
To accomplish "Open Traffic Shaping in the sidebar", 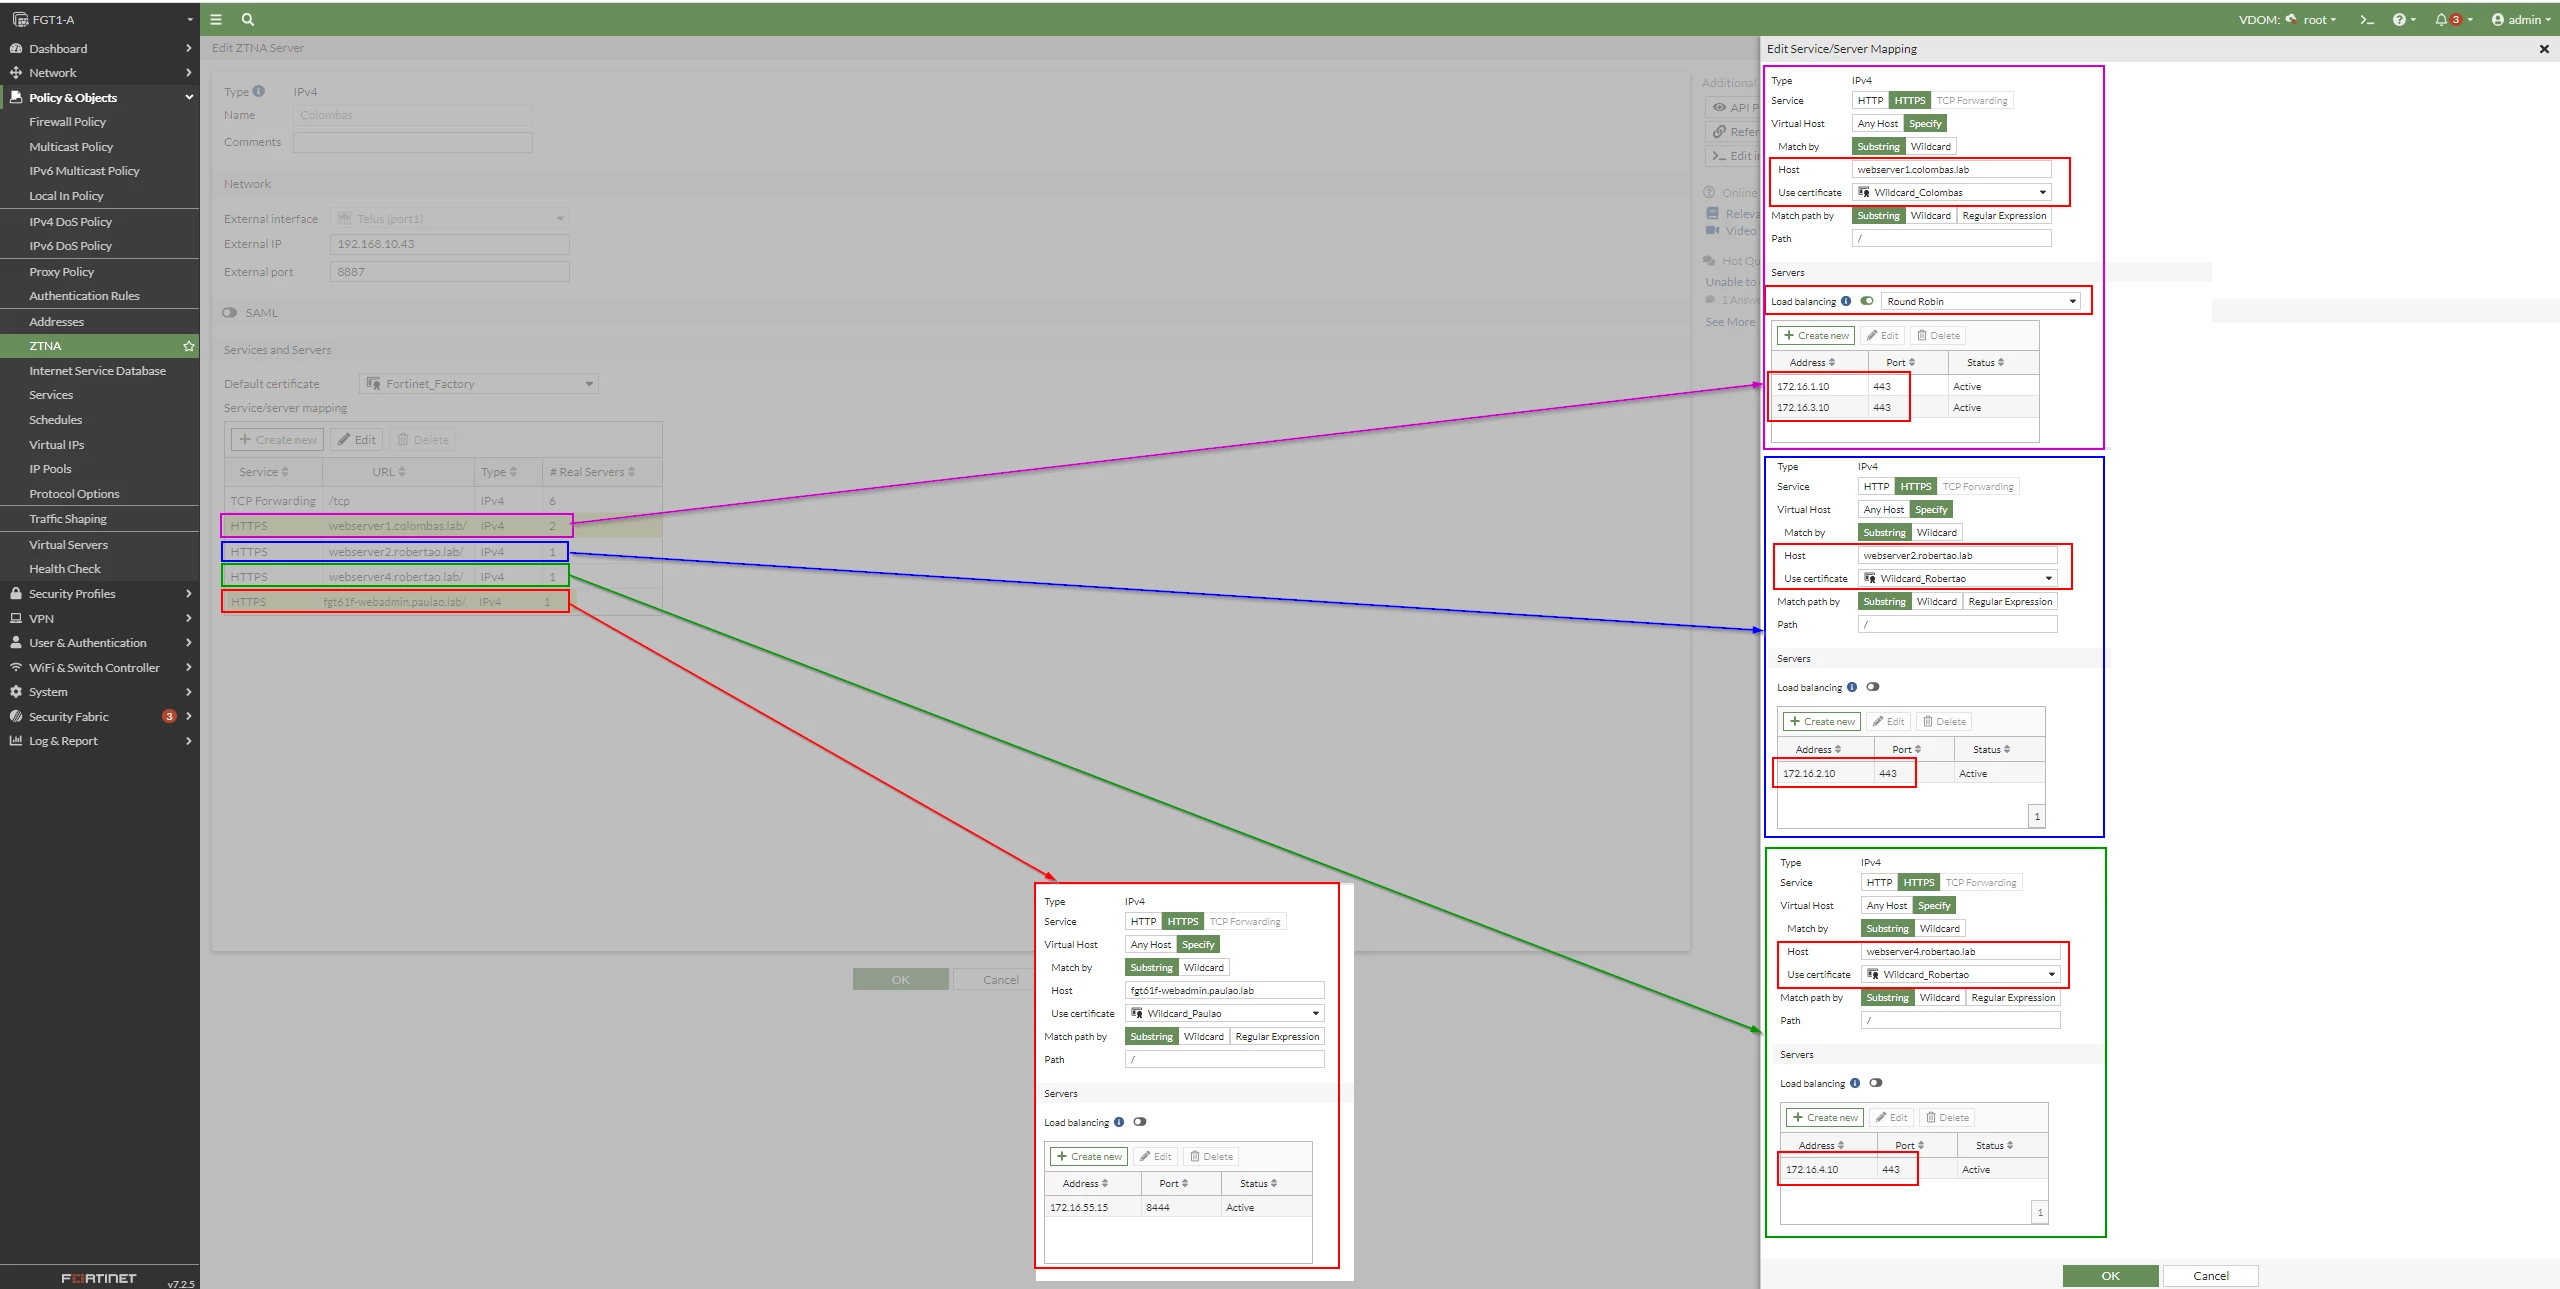I will pyautogui.click(x=68, y=519).
